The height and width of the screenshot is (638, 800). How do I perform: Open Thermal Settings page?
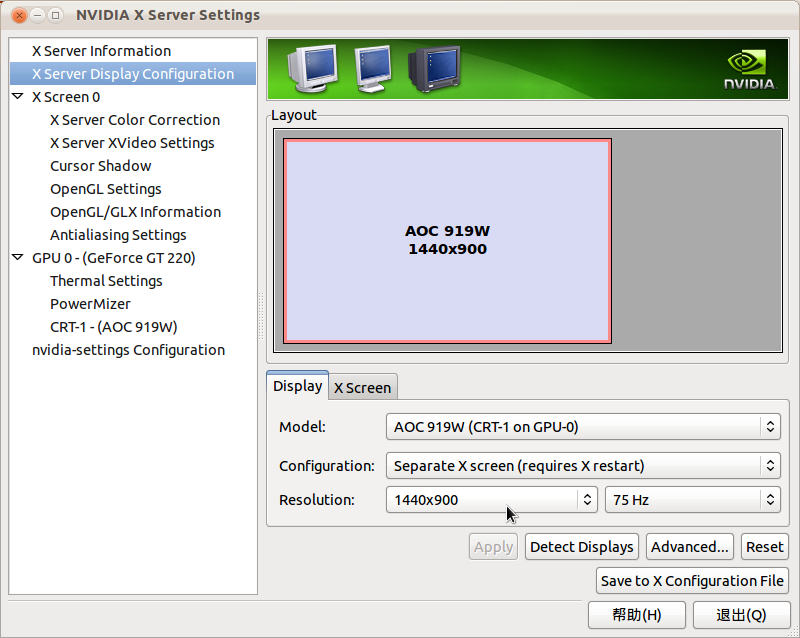(106, 281)
